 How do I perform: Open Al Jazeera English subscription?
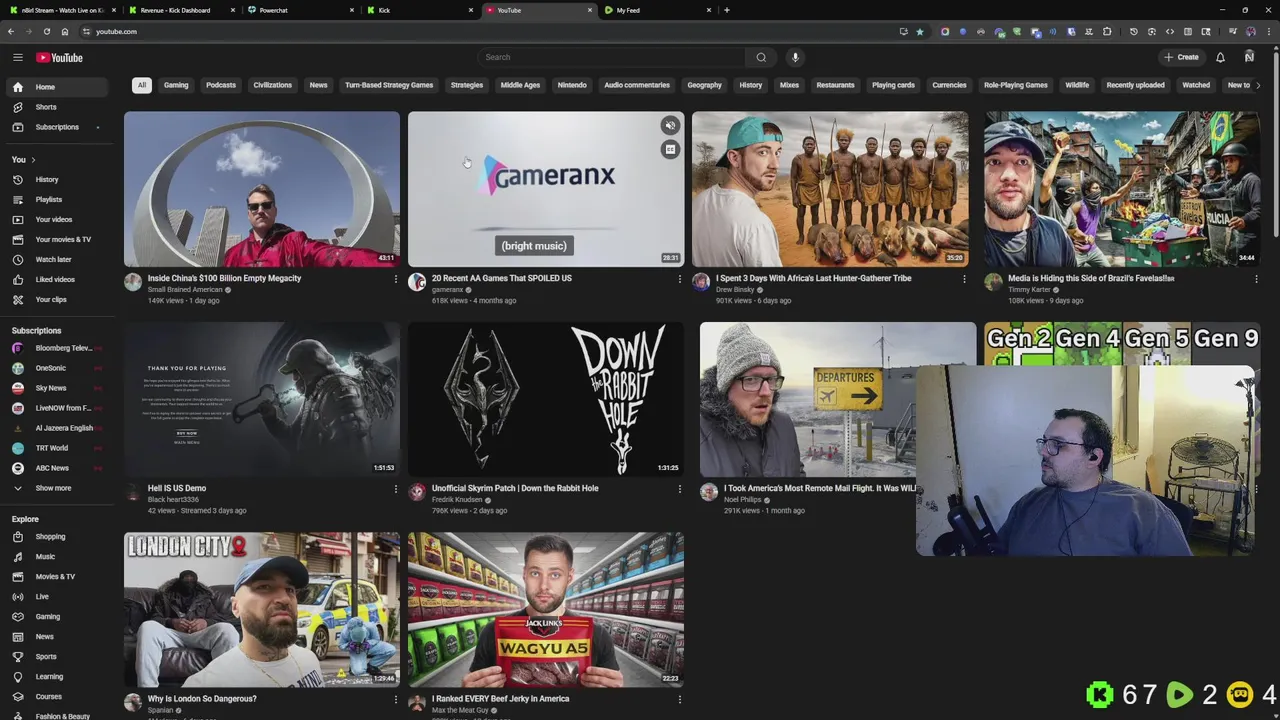56,428
